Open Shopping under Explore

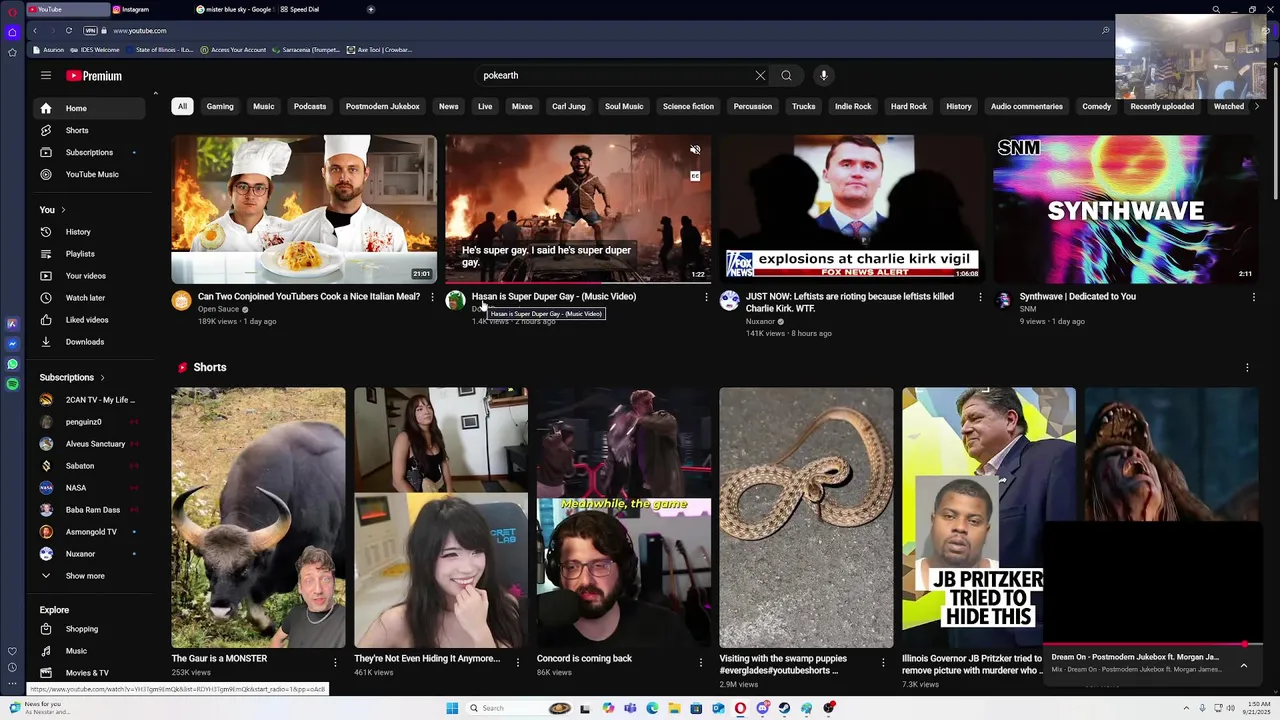(x=90, y=629)
